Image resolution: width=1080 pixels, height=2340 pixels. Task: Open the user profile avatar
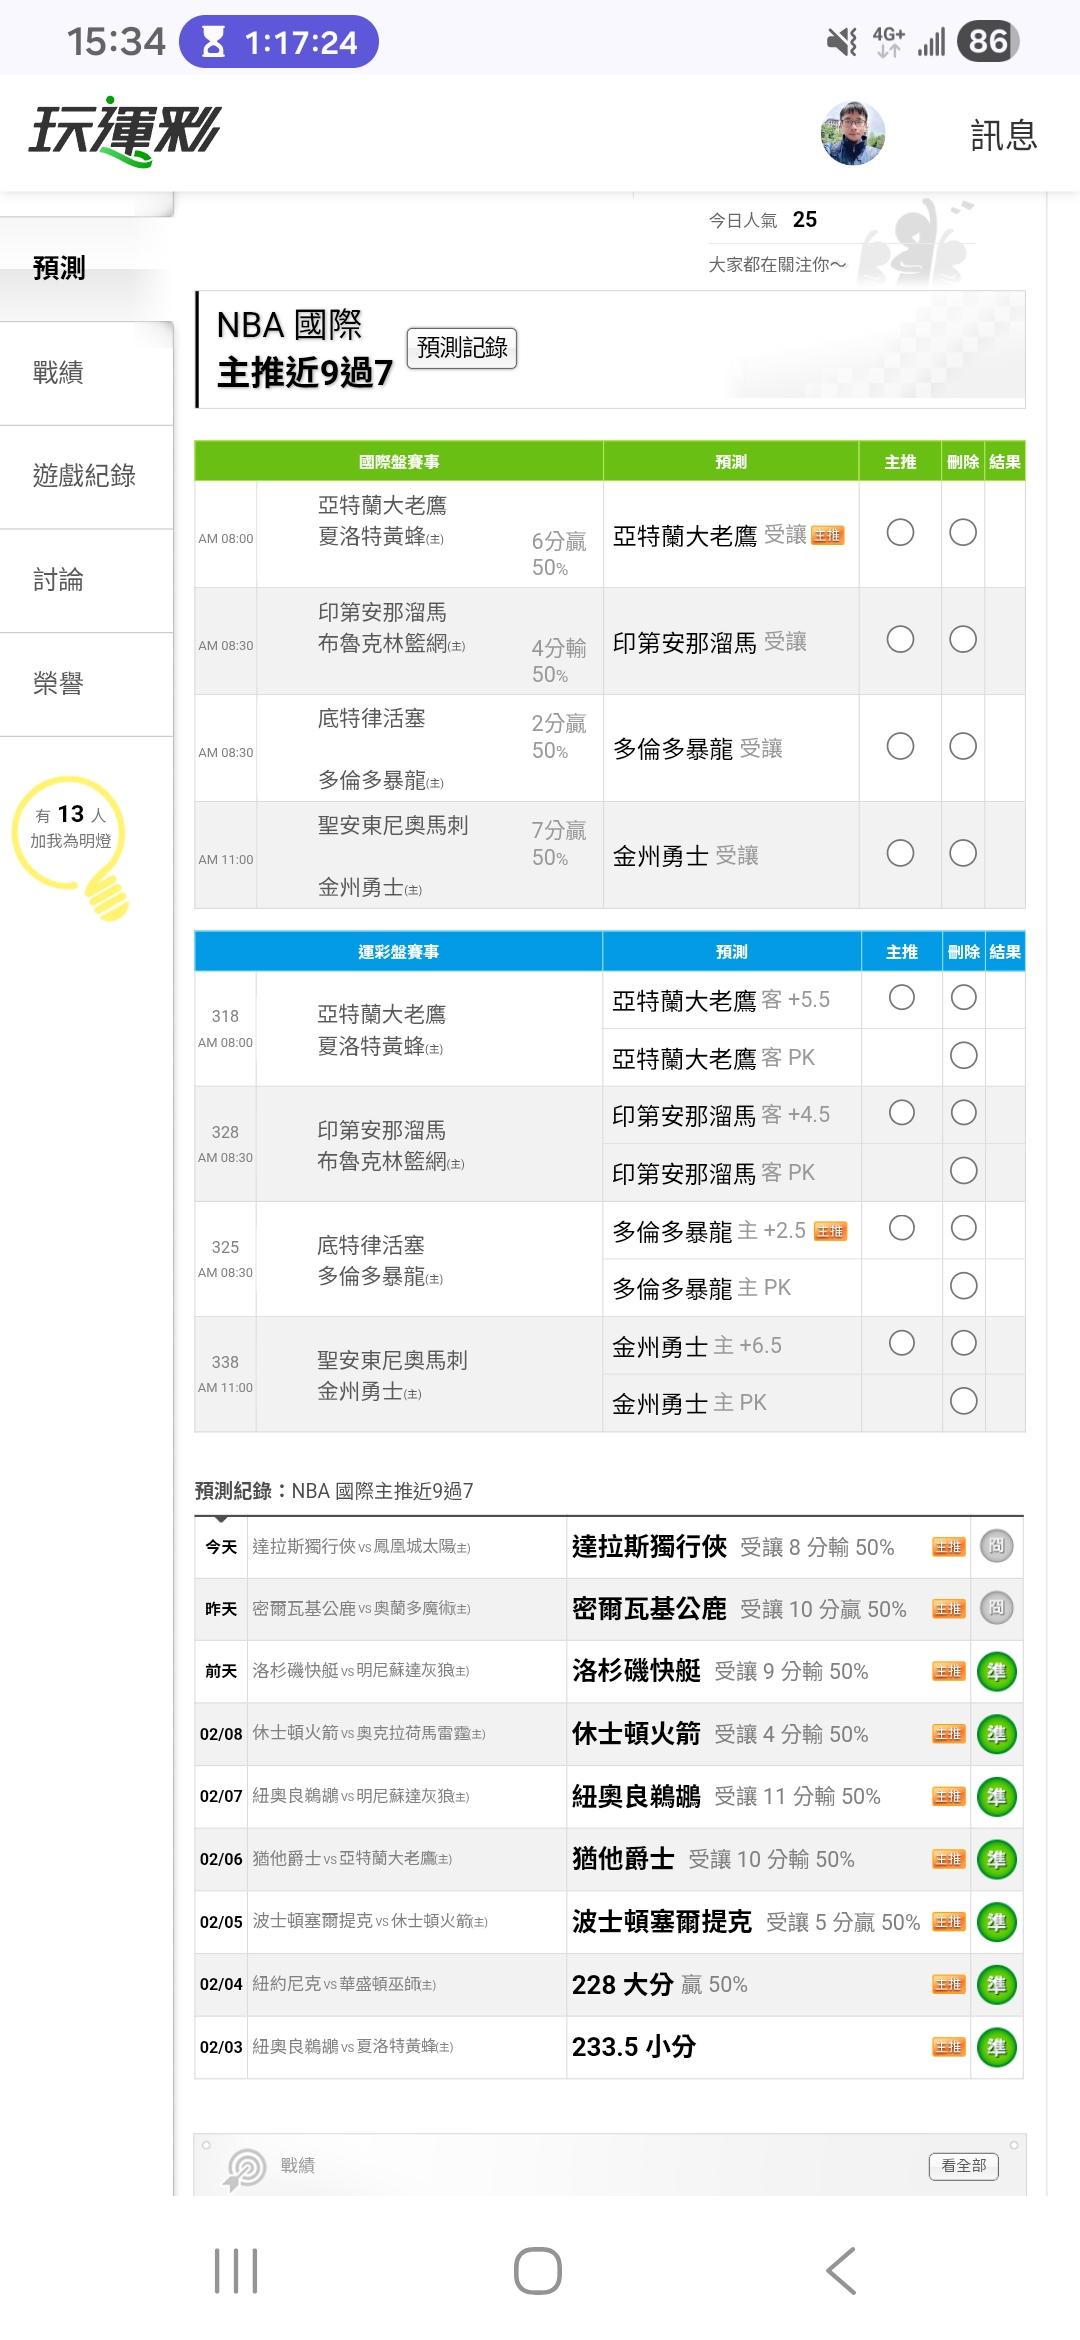tap(852, 133)
